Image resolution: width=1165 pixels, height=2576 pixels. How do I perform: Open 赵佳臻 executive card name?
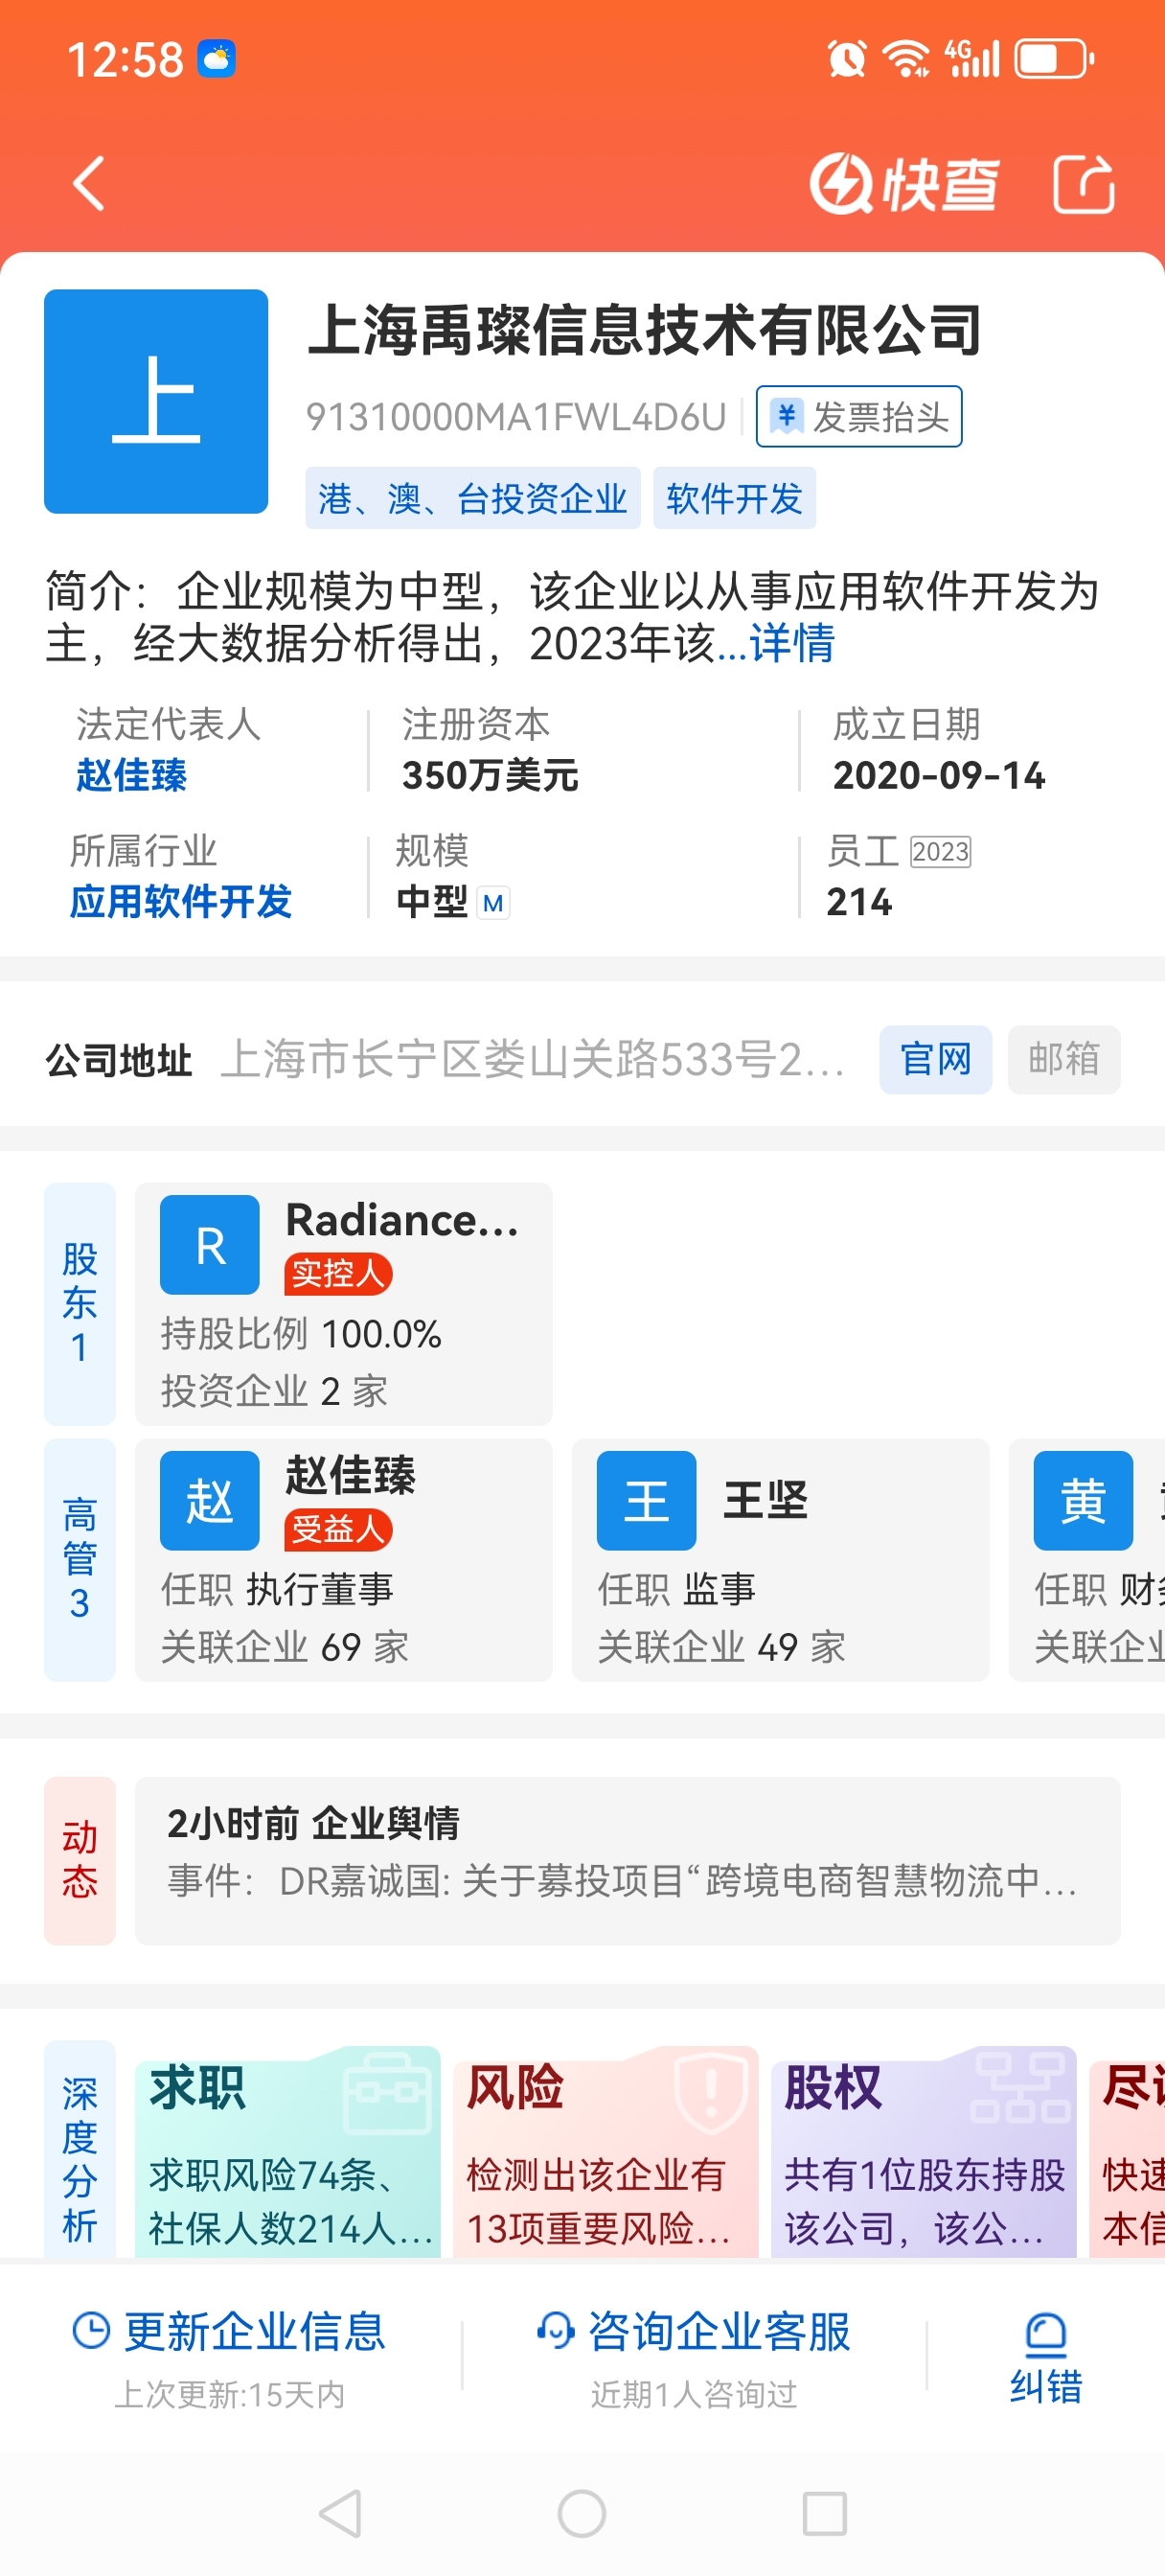tap(350, 1476)
